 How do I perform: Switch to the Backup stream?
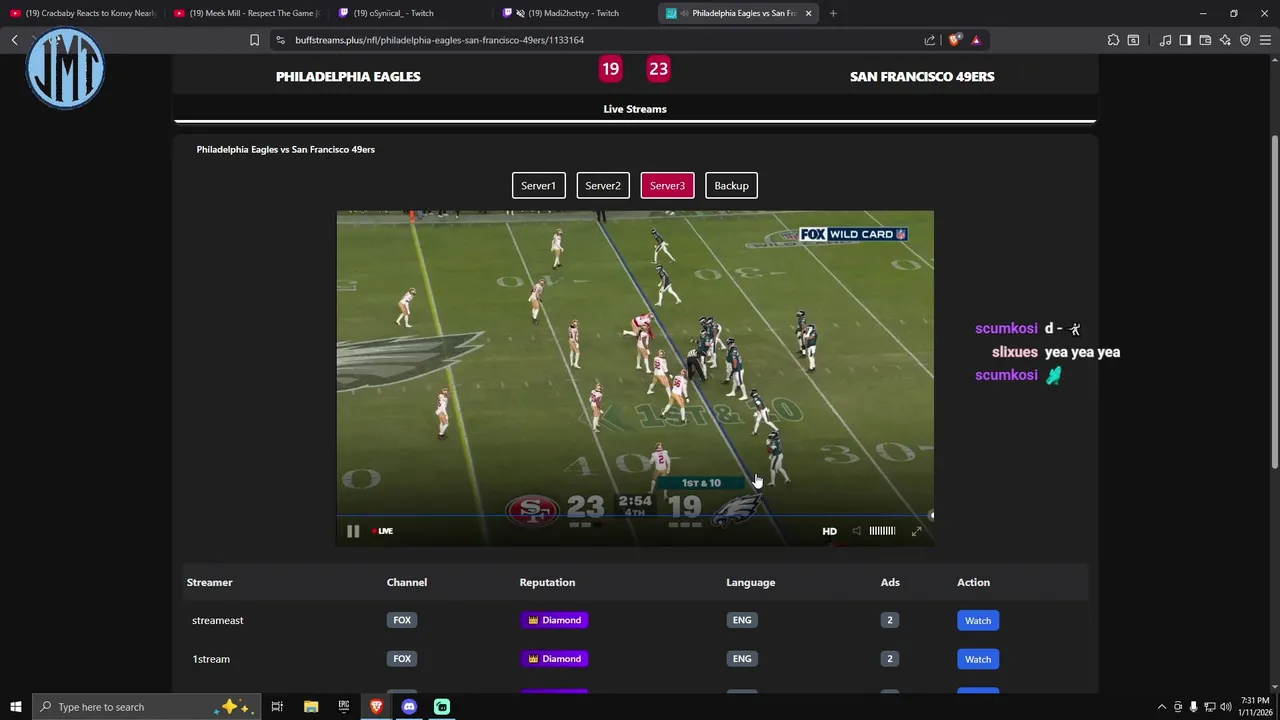(x=731, y=186)
